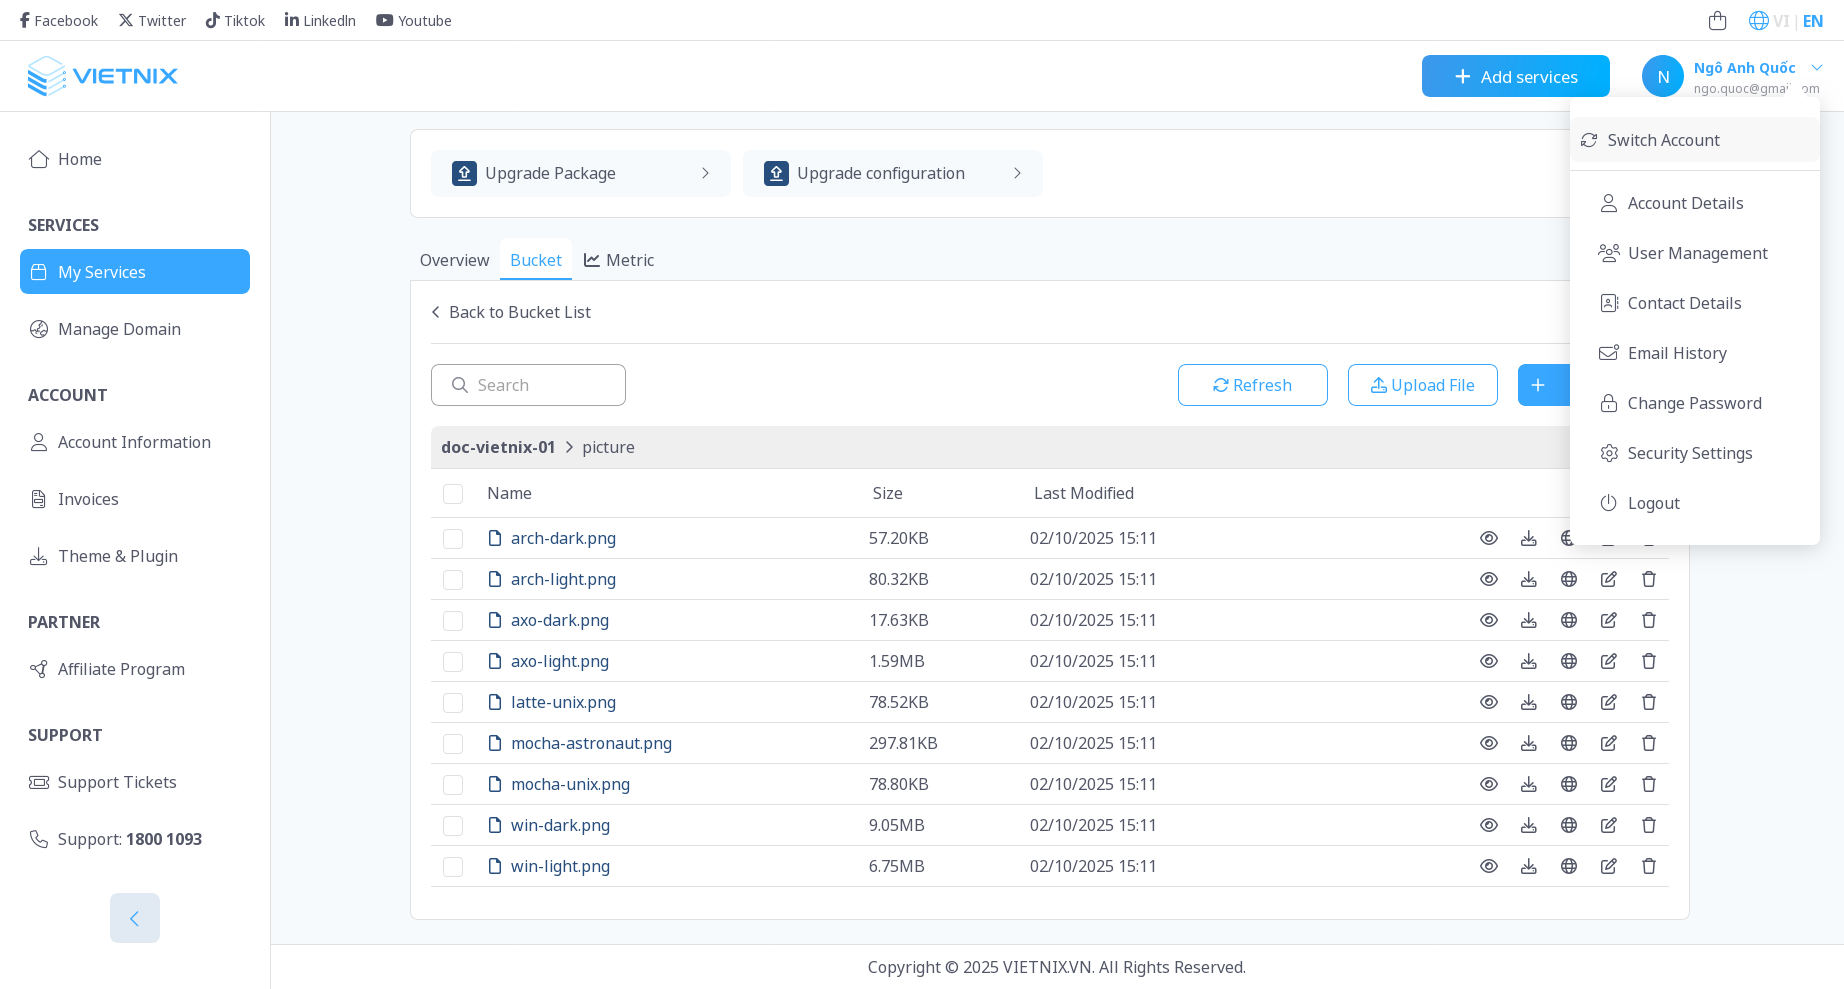The image size is (1844, 989).
Task: Download the arch-light.png file
Action: click(x=1528, y=579)
